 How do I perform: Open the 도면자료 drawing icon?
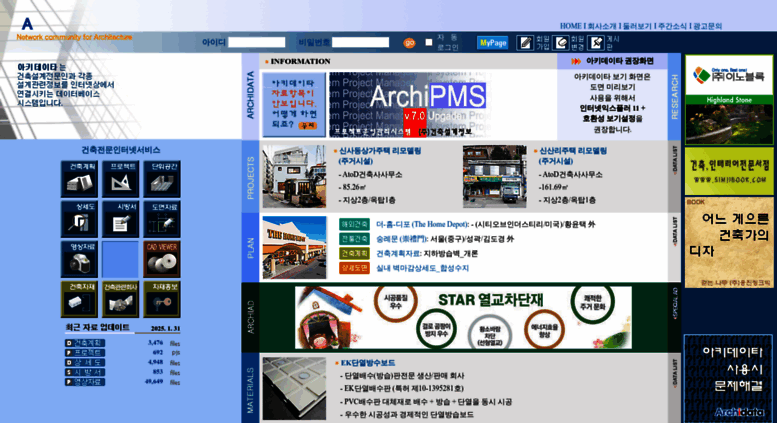click(x=162, y=219)
